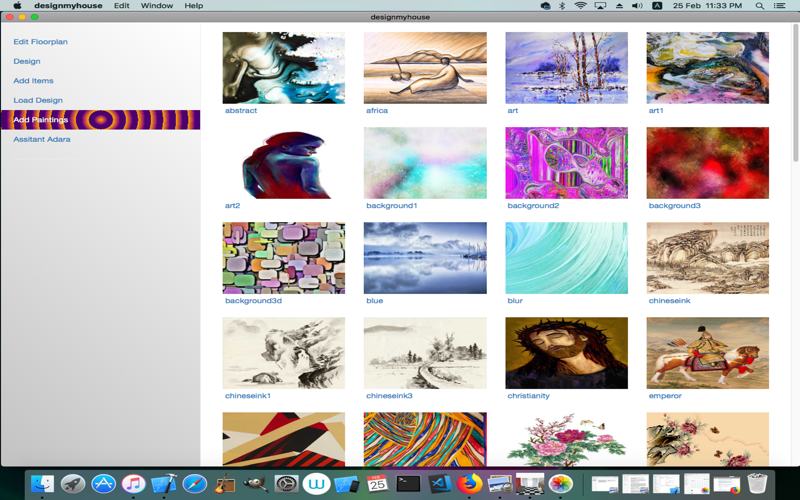Open the App Store dock icon
Viewport: 800px width, 500px height.
tap(103, 483)
